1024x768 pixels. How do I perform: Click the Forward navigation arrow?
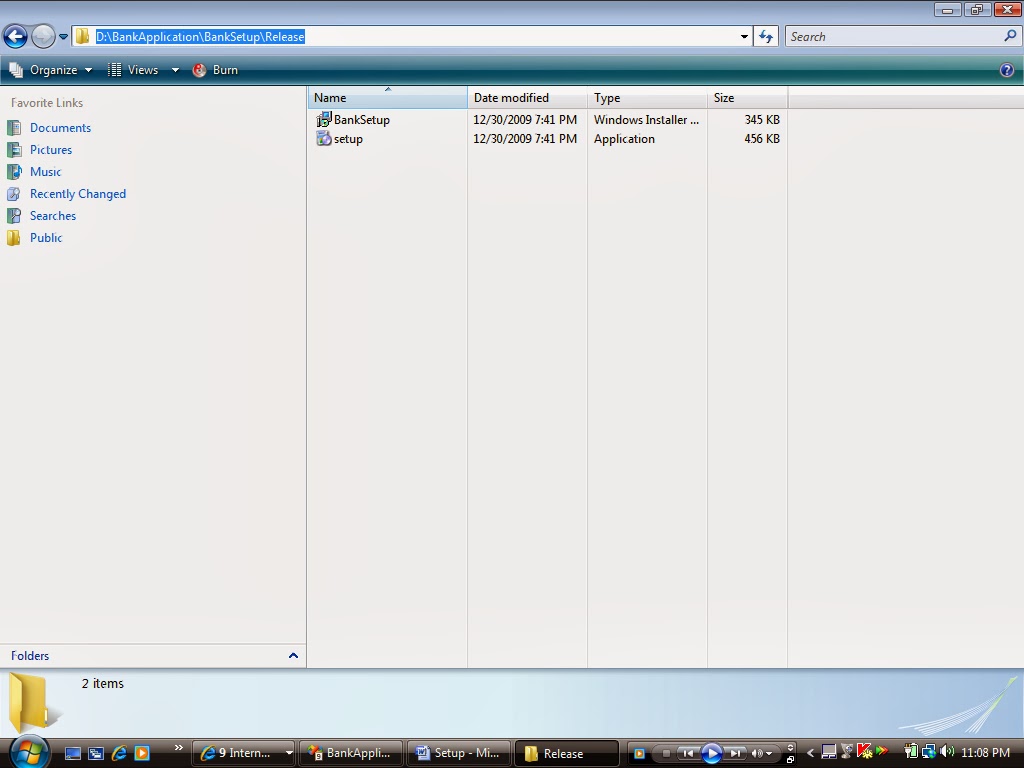click(x=43, y=37)
